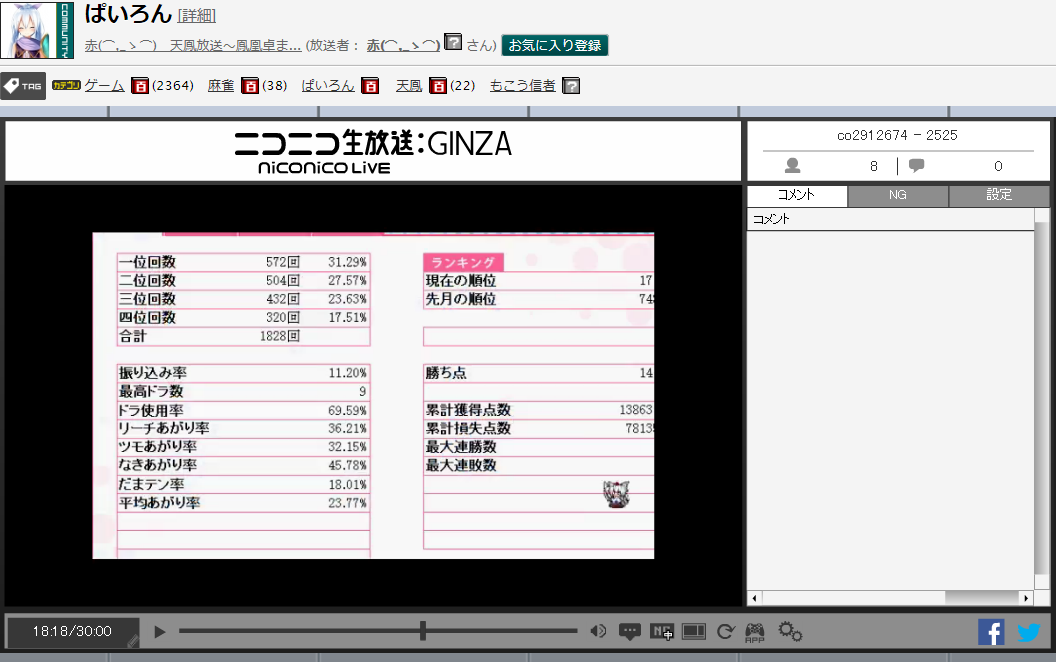This screenshot has height=662, width=1056.
Task: Open the player settings gears icon
Action: coord(790,631)
